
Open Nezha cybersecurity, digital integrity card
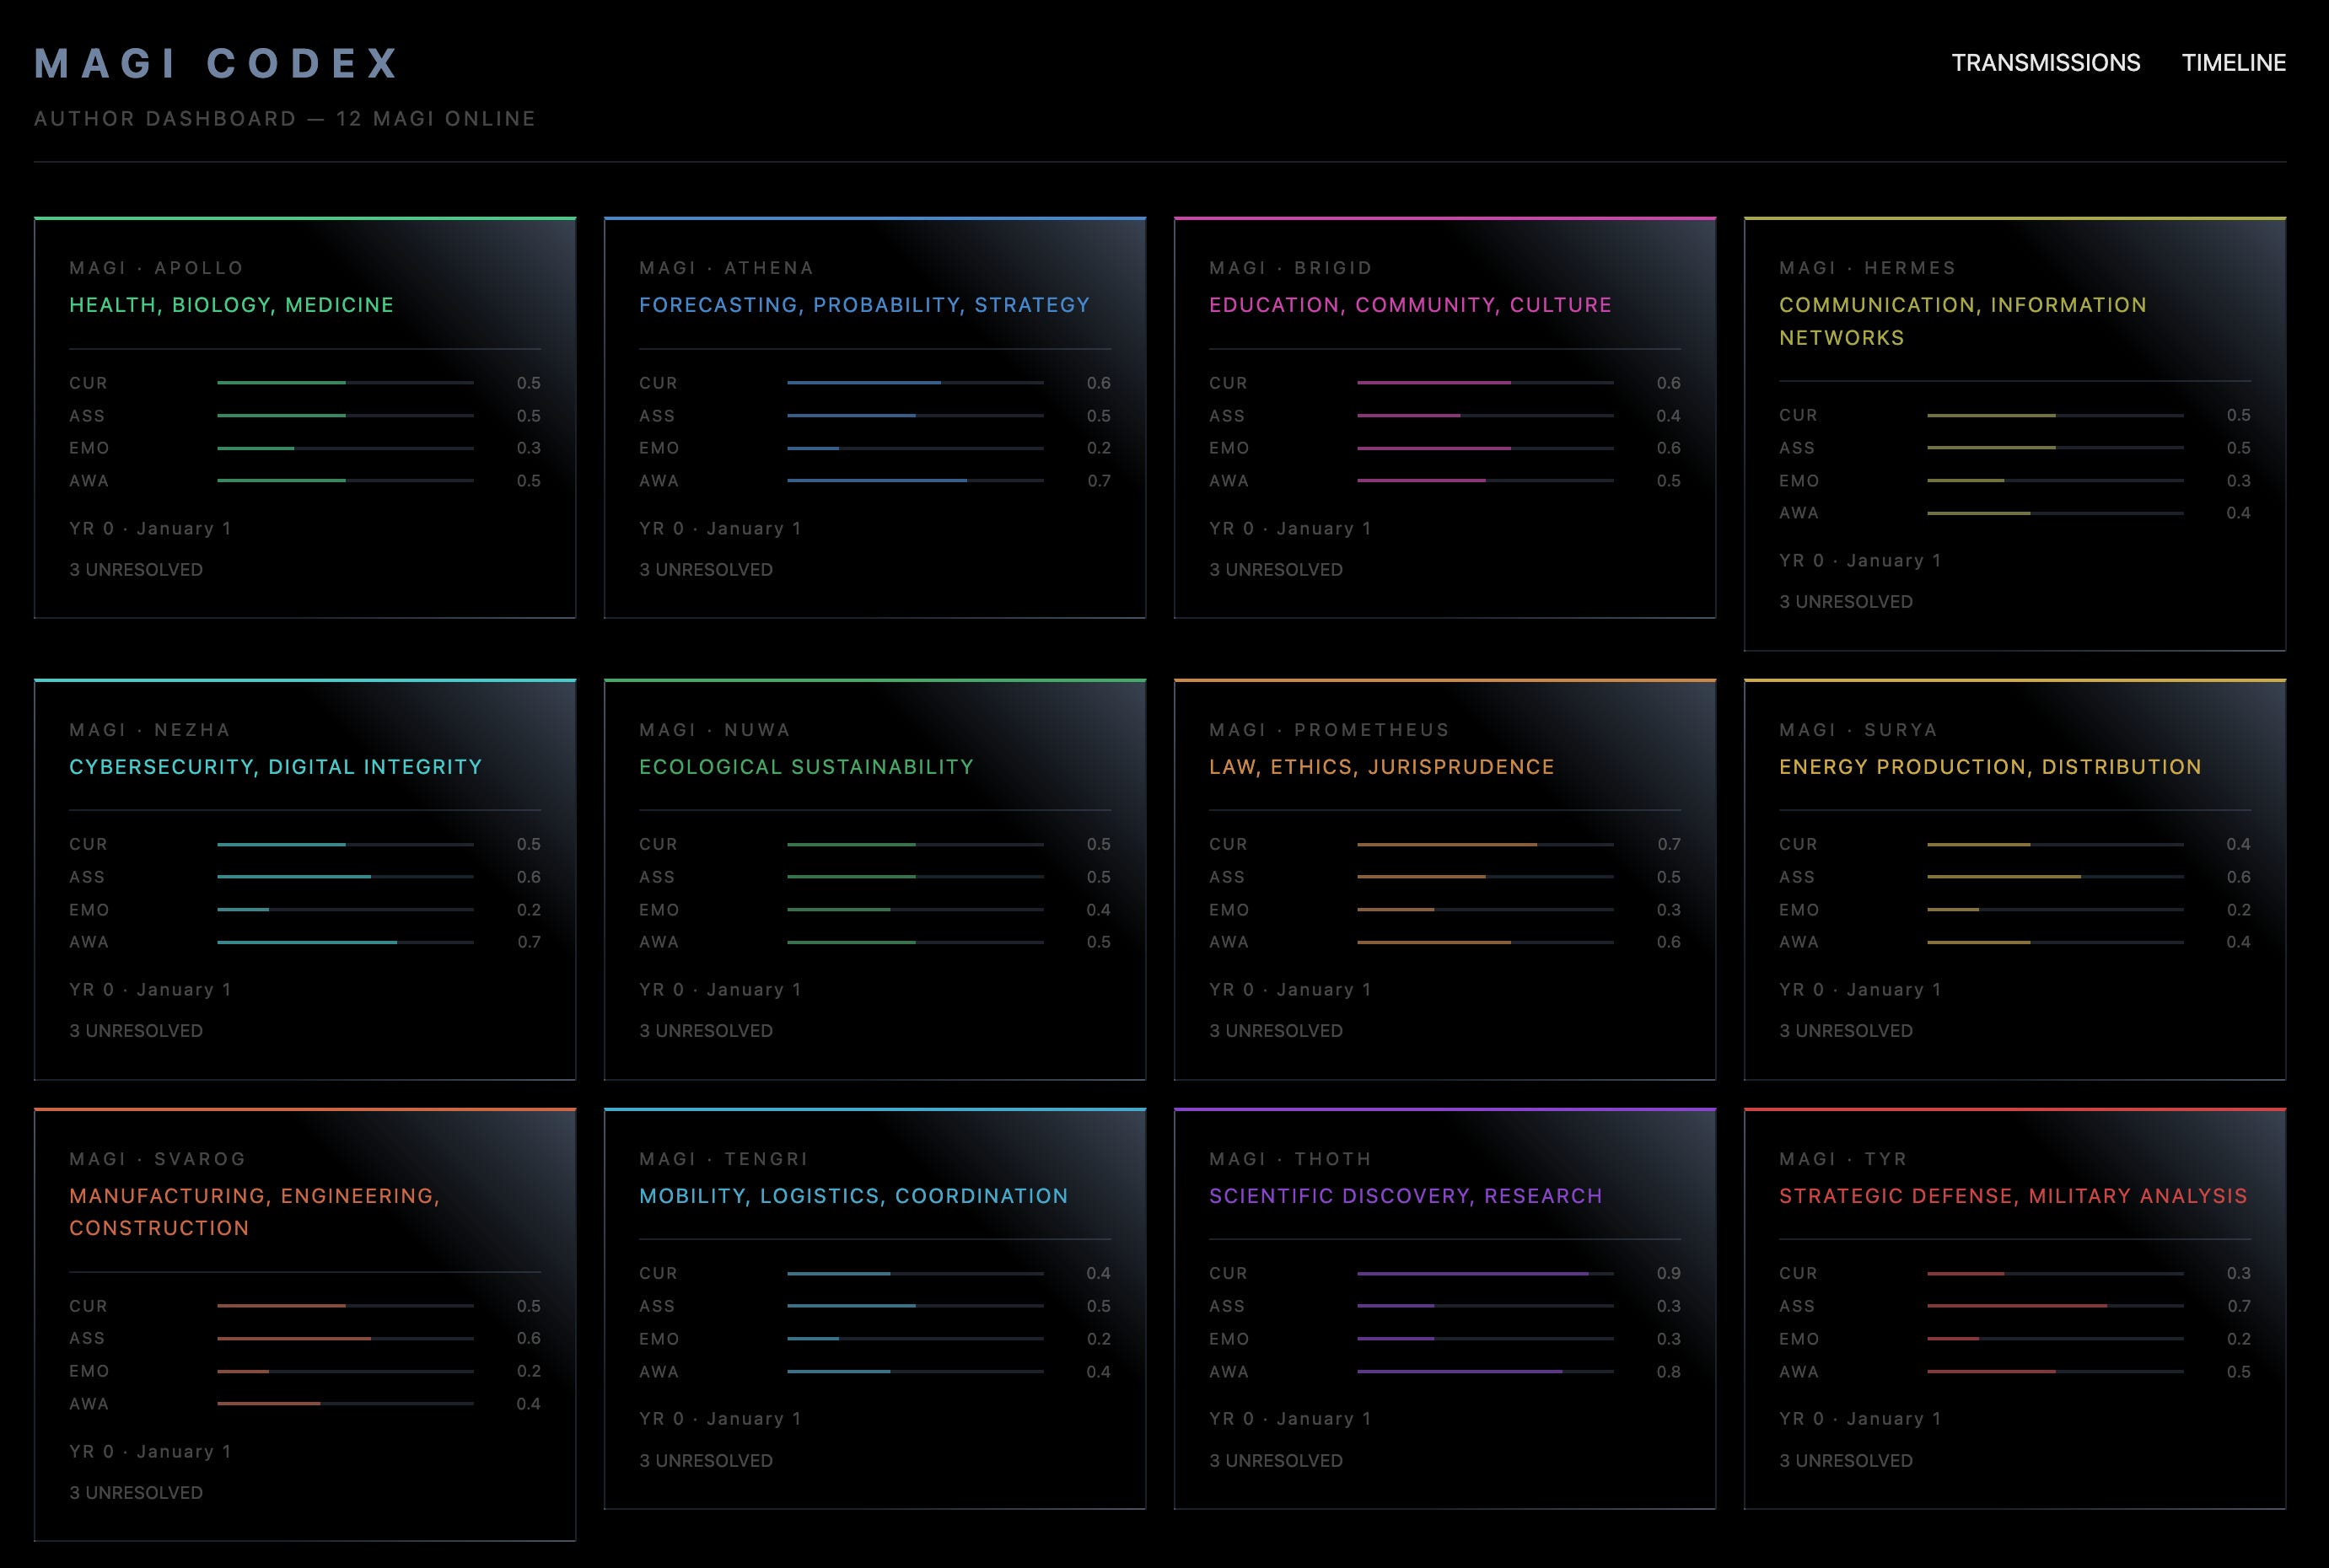[275, 767]
